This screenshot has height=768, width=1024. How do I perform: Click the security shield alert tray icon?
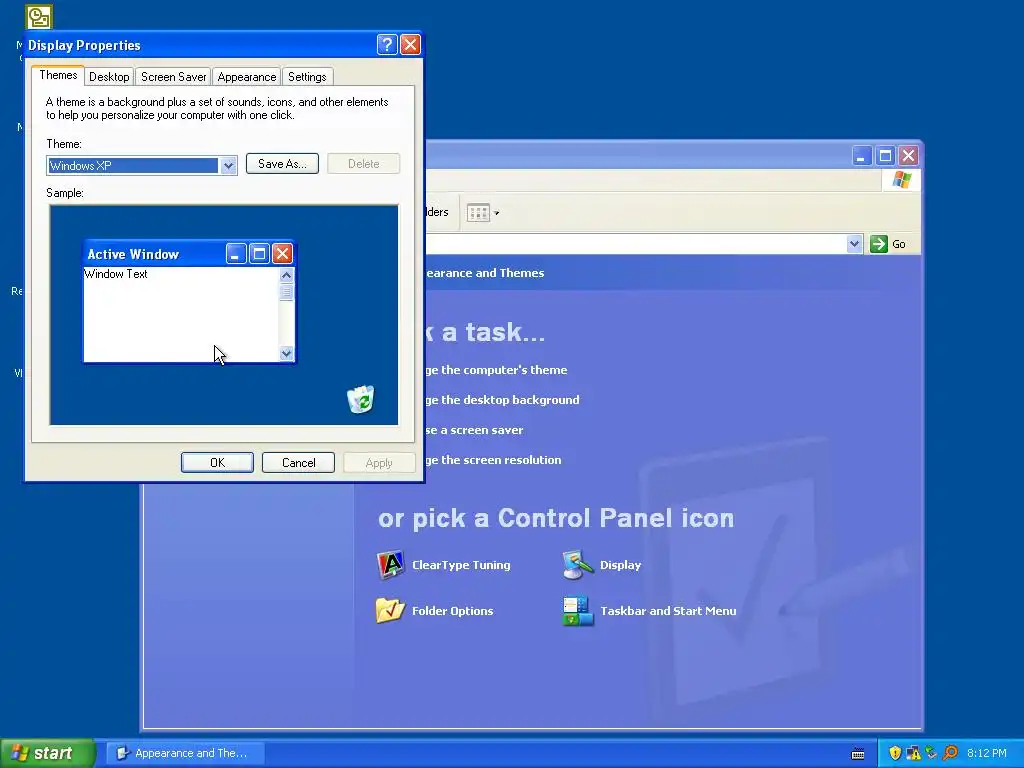click(895, 753)
